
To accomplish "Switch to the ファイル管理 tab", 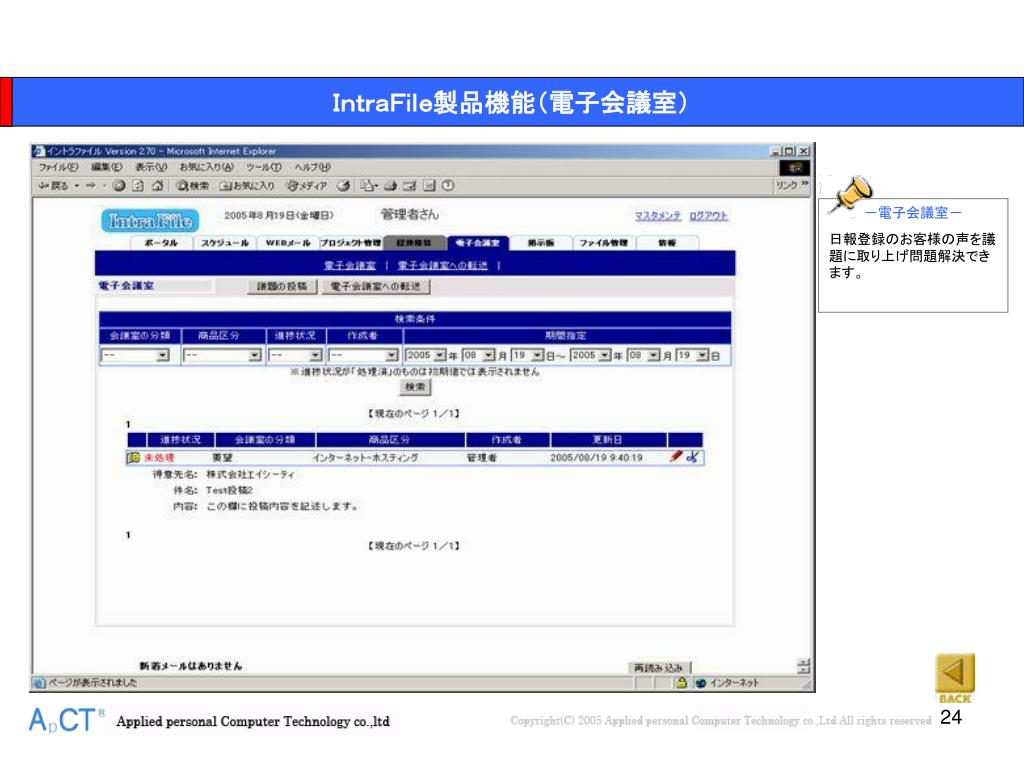I will (603, 243).
